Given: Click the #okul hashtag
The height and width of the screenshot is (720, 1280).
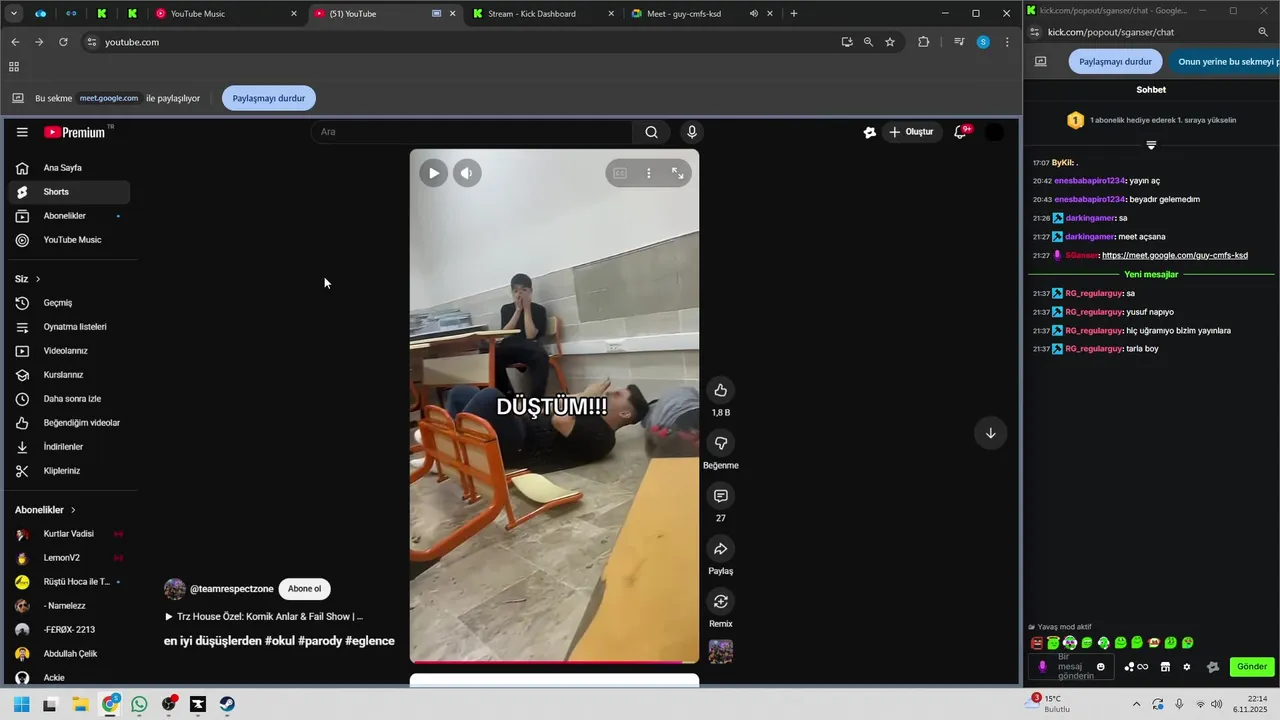Looking at the screenshot, I should click(x=280, y=641).
